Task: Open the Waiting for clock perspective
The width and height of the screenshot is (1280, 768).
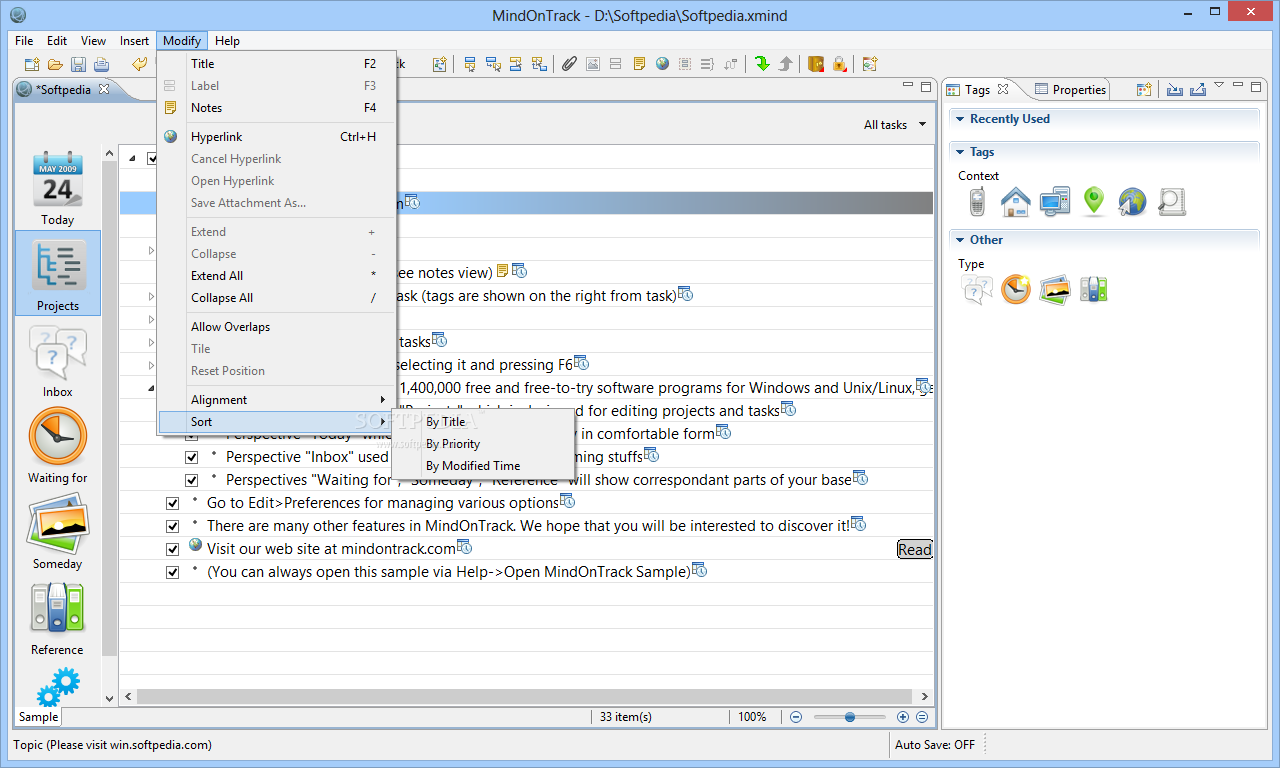Action: click(x=57, y=447)
